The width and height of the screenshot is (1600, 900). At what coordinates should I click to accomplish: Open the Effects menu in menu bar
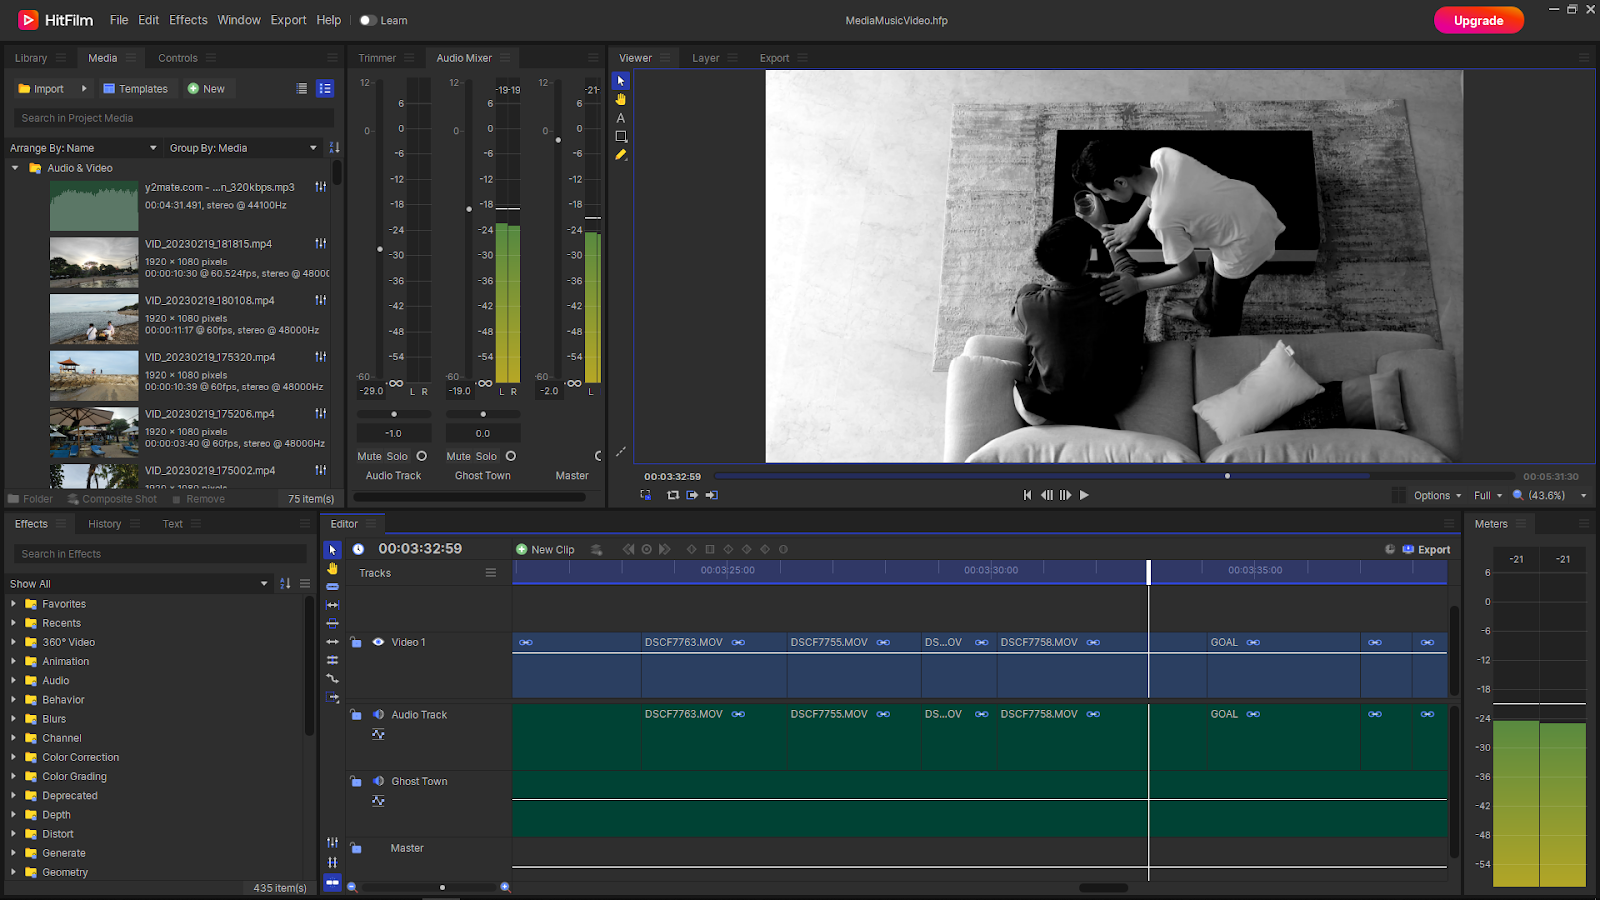188,20
